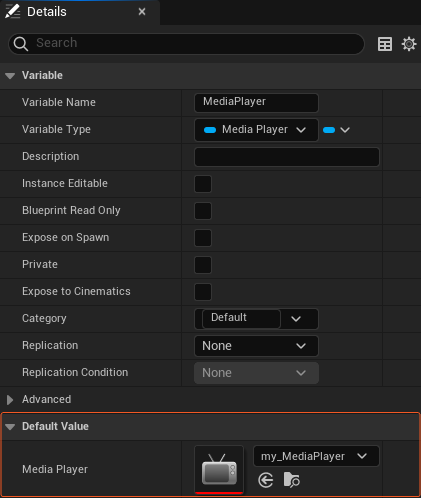Open the Replication None dropdown

[x=256, y=346]
